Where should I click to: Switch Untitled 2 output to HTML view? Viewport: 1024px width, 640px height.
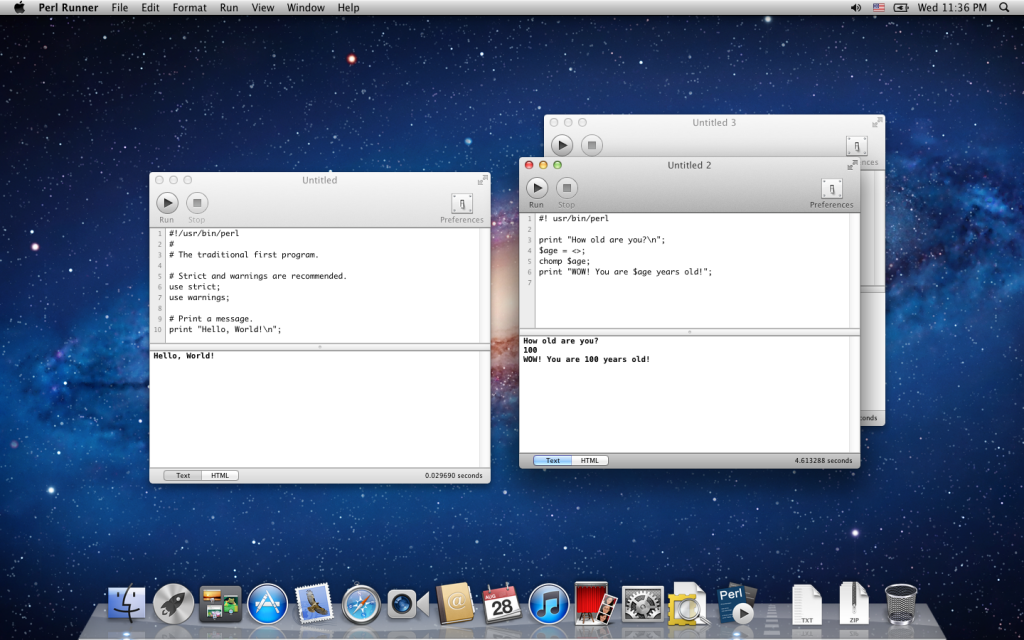[590, 460]
